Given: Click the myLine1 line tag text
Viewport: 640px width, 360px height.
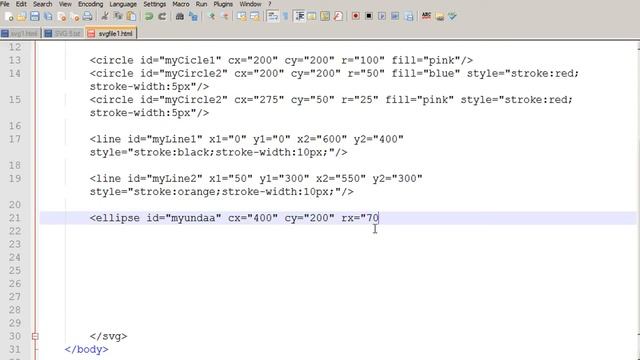Looking at the screenshot, I should point(247,139).
